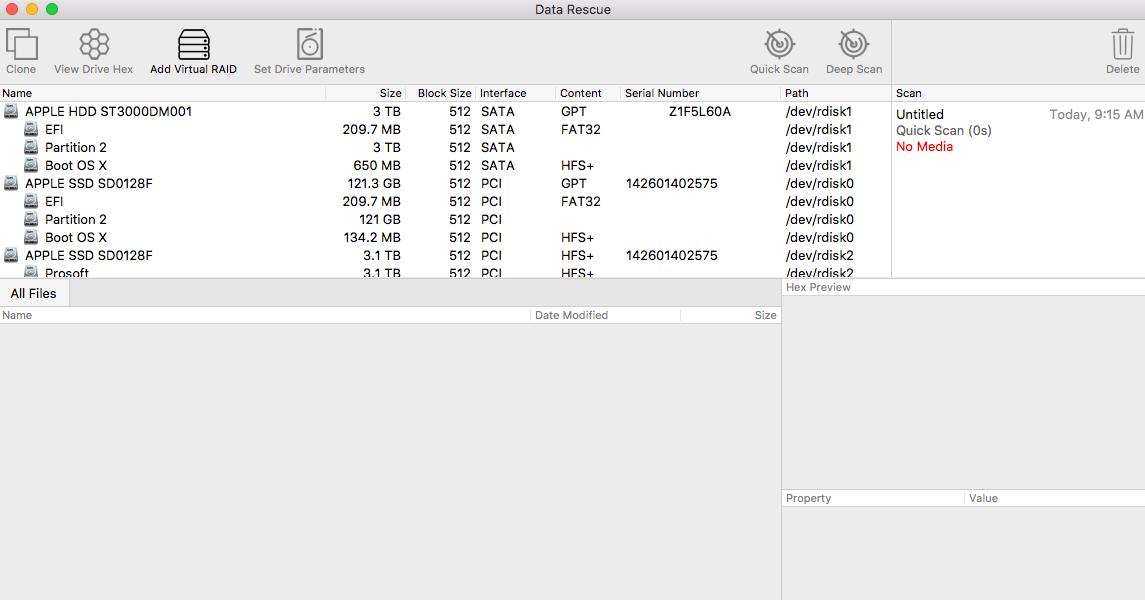The width and height of the screenshot is (1145, 600).
Task: Select the 650 MB Boot OS X partition
Action: pyautogui.click(x=75, y=166)
